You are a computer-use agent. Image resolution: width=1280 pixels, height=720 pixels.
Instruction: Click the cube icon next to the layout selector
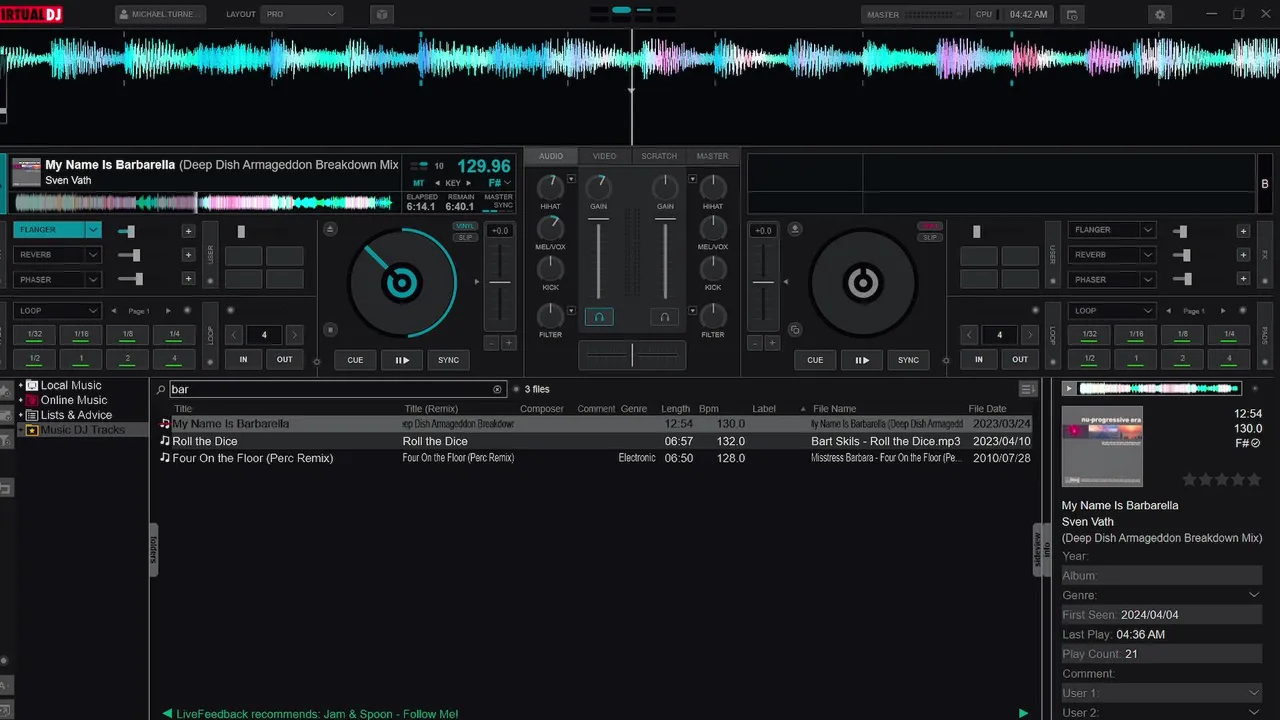coord(381,15)
